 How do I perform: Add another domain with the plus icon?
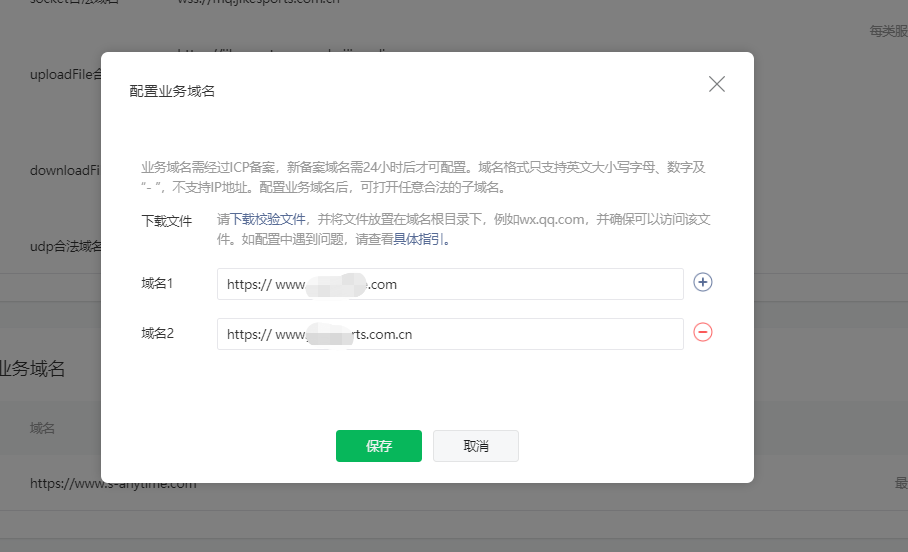702,283
